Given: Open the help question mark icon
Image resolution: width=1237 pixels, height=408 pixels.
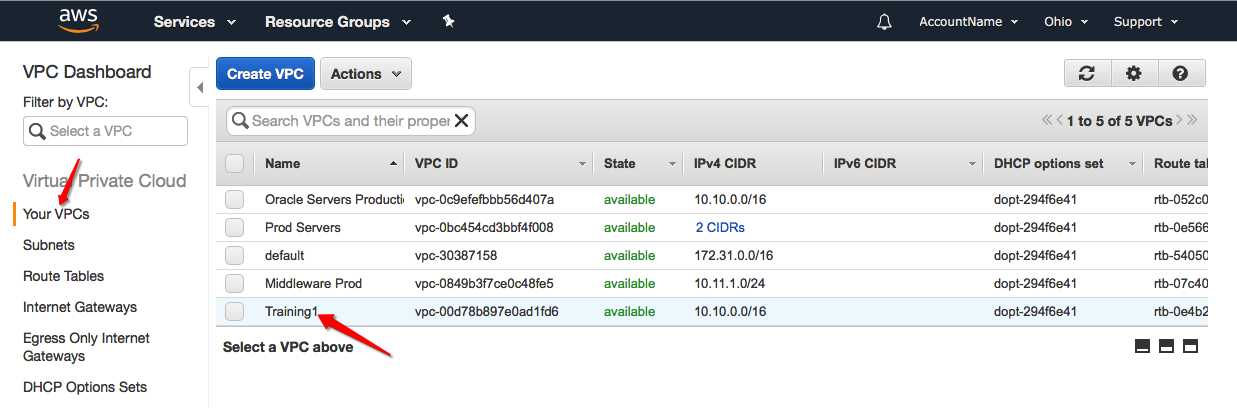Looking at the screenshot, I should pos(1180,73).
